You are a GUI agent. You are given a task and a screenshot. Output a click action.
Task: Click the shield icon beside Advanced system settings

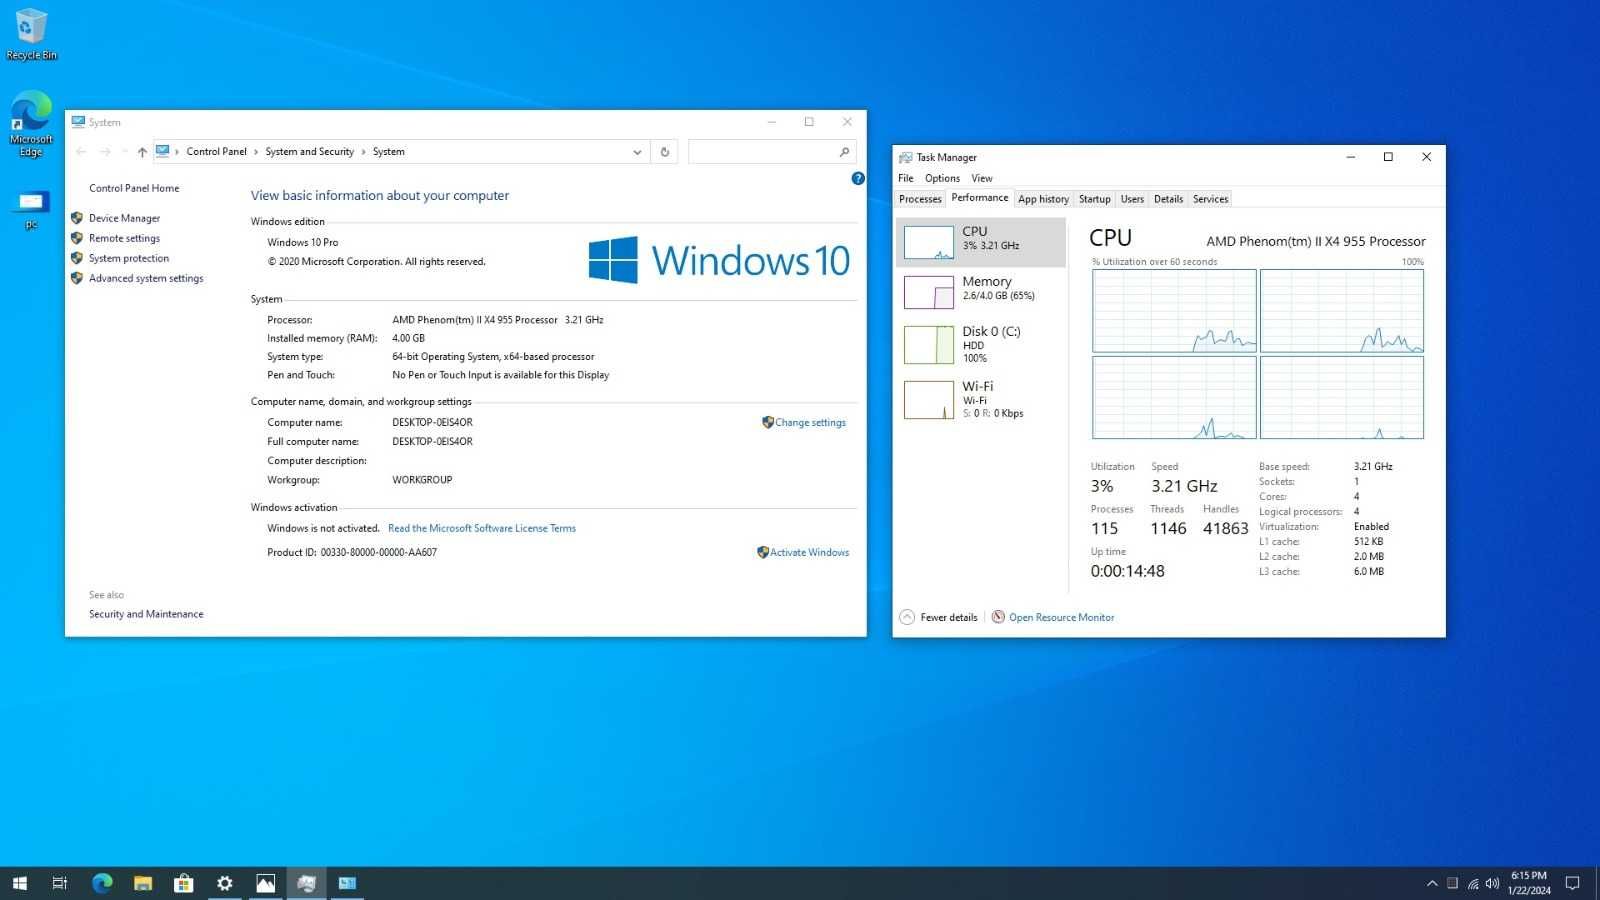click(77, 278)
